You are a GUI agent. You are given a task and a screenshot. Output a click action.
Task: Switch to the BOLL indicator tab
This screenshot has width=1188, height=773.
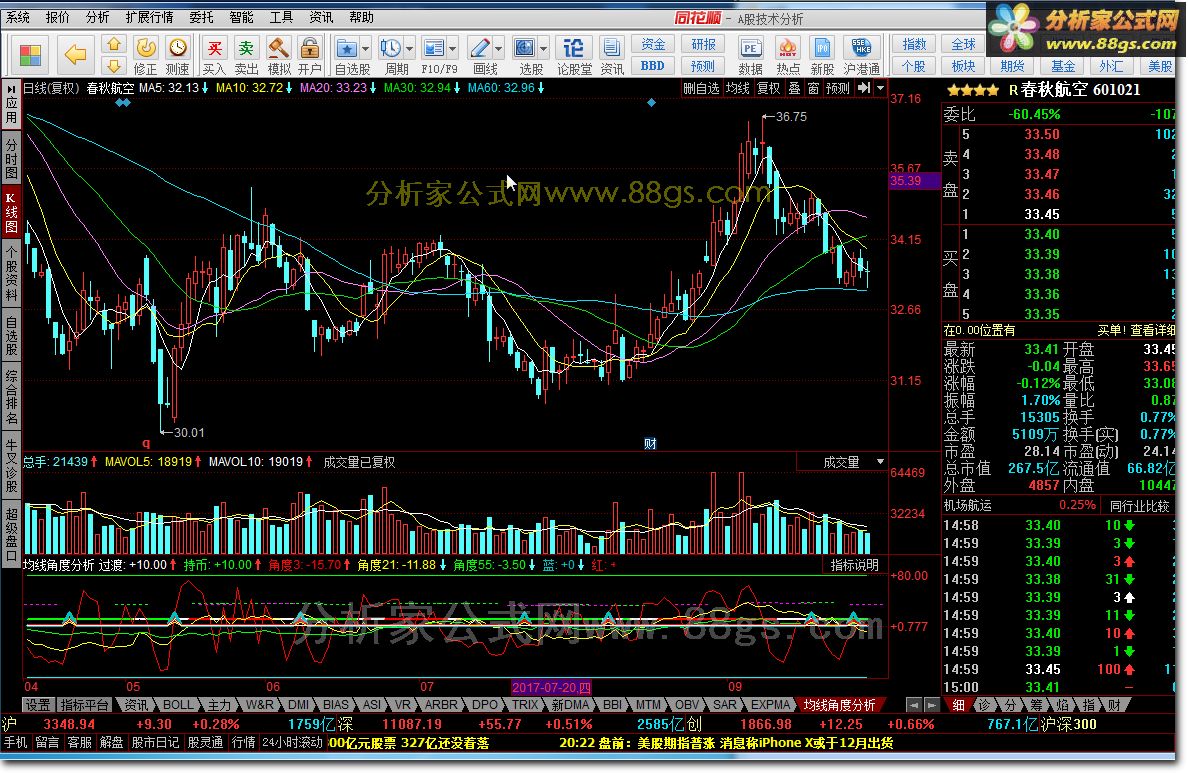pyautogui.click(x=178, y=705)
